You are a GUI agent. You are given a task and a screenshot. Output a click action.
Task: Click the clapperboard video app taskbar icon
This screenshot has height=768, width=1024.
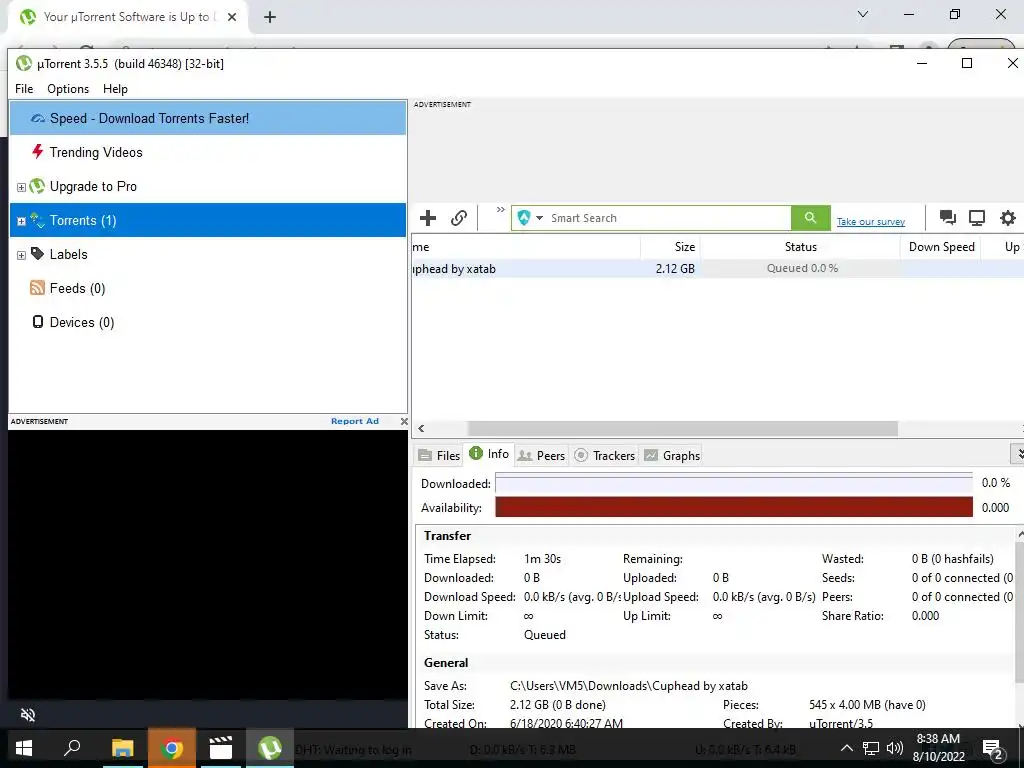221,748
